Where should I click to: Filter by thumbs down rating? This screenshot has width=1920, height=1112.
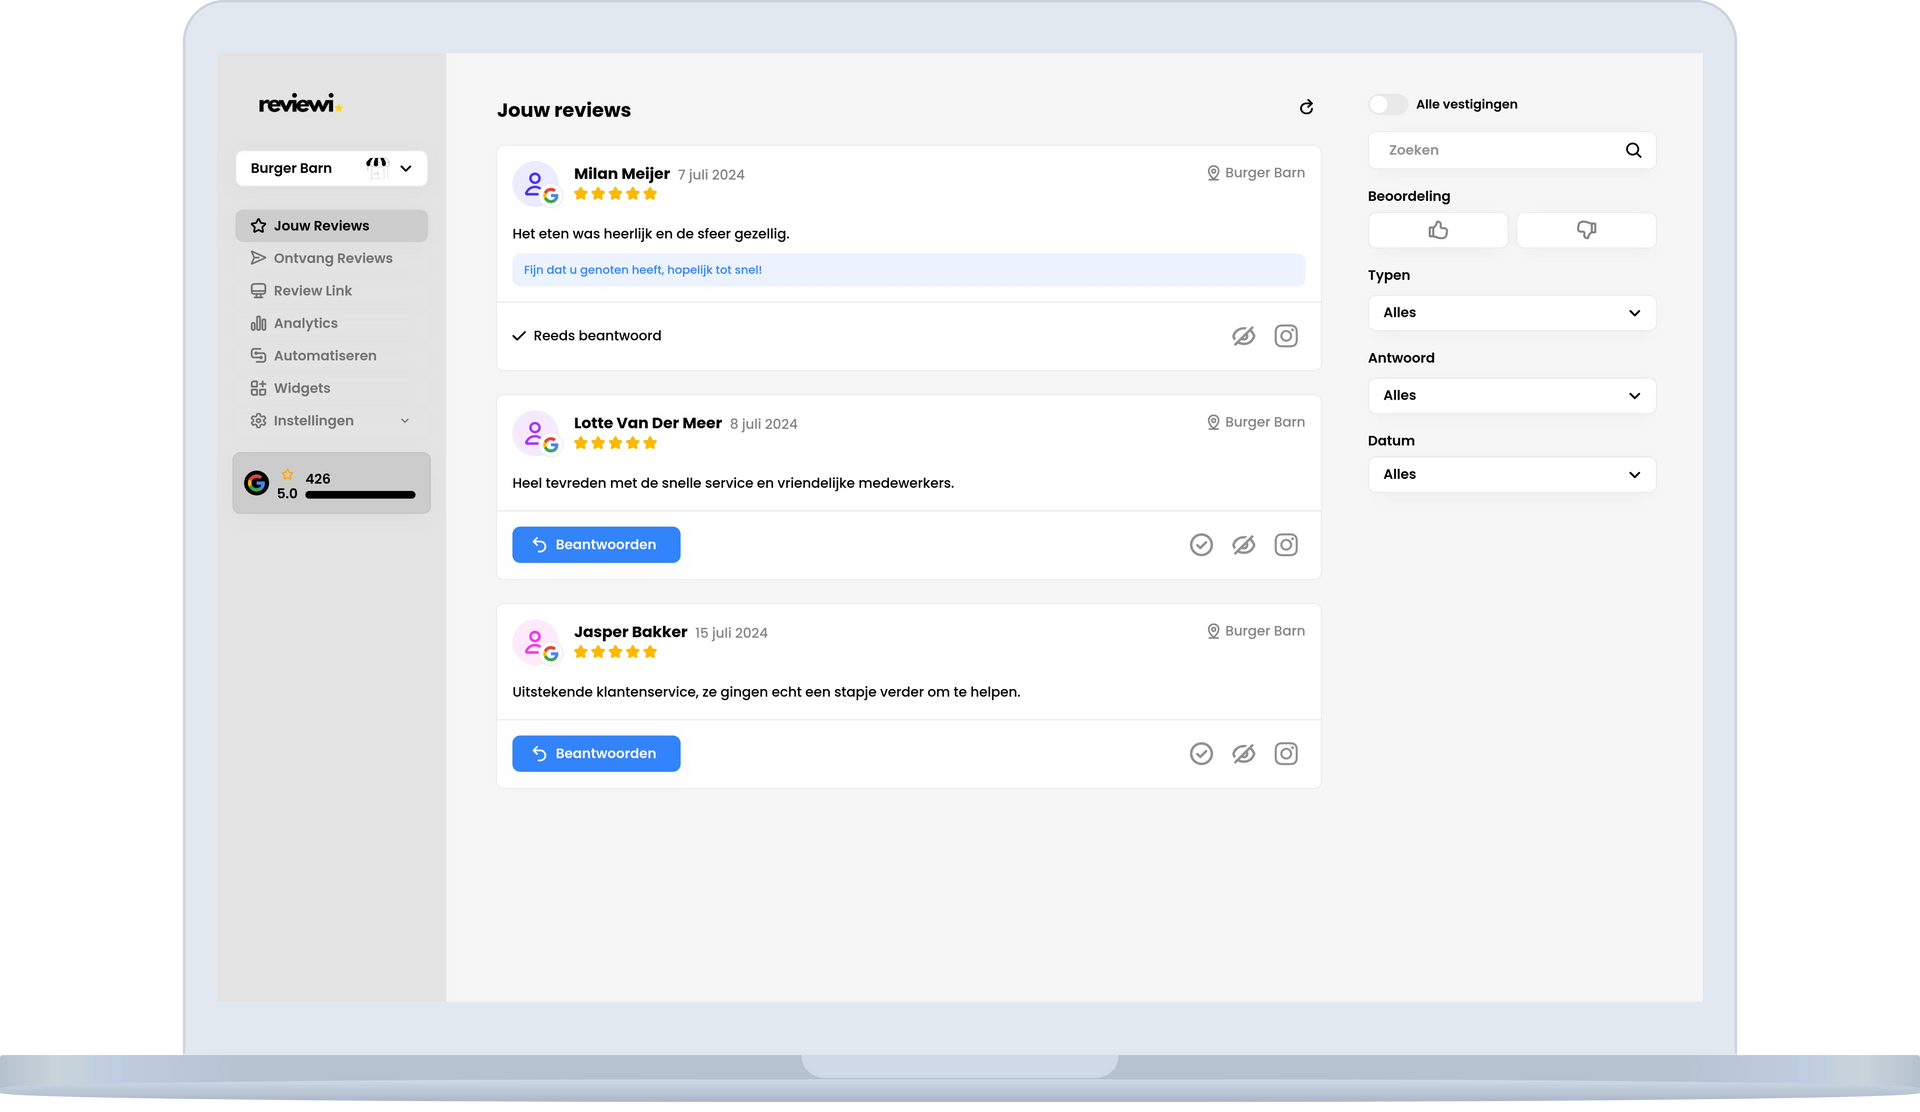[1586, 231]
